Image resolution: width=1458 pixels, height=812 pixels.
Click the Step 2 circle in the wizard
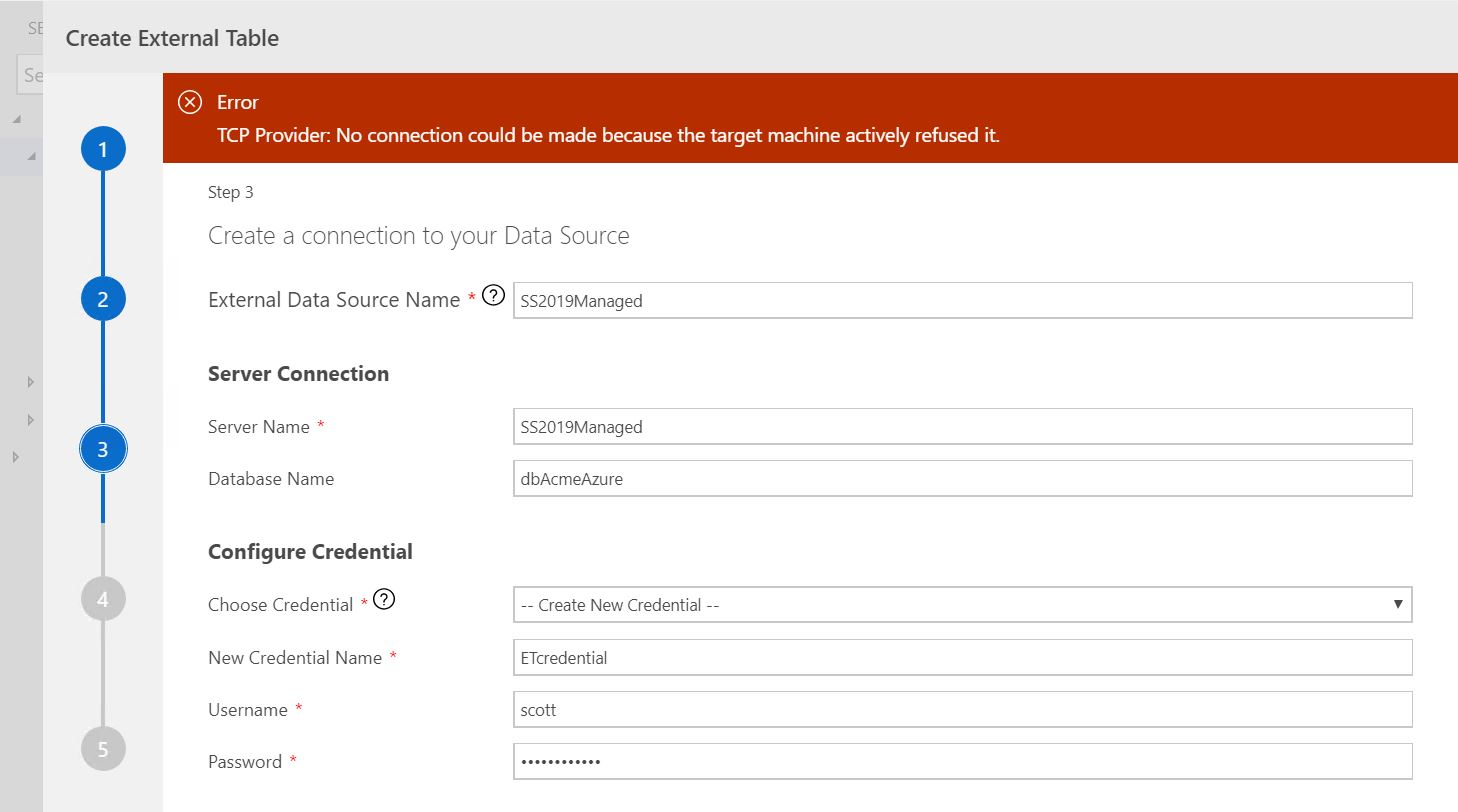pos(103,298)
